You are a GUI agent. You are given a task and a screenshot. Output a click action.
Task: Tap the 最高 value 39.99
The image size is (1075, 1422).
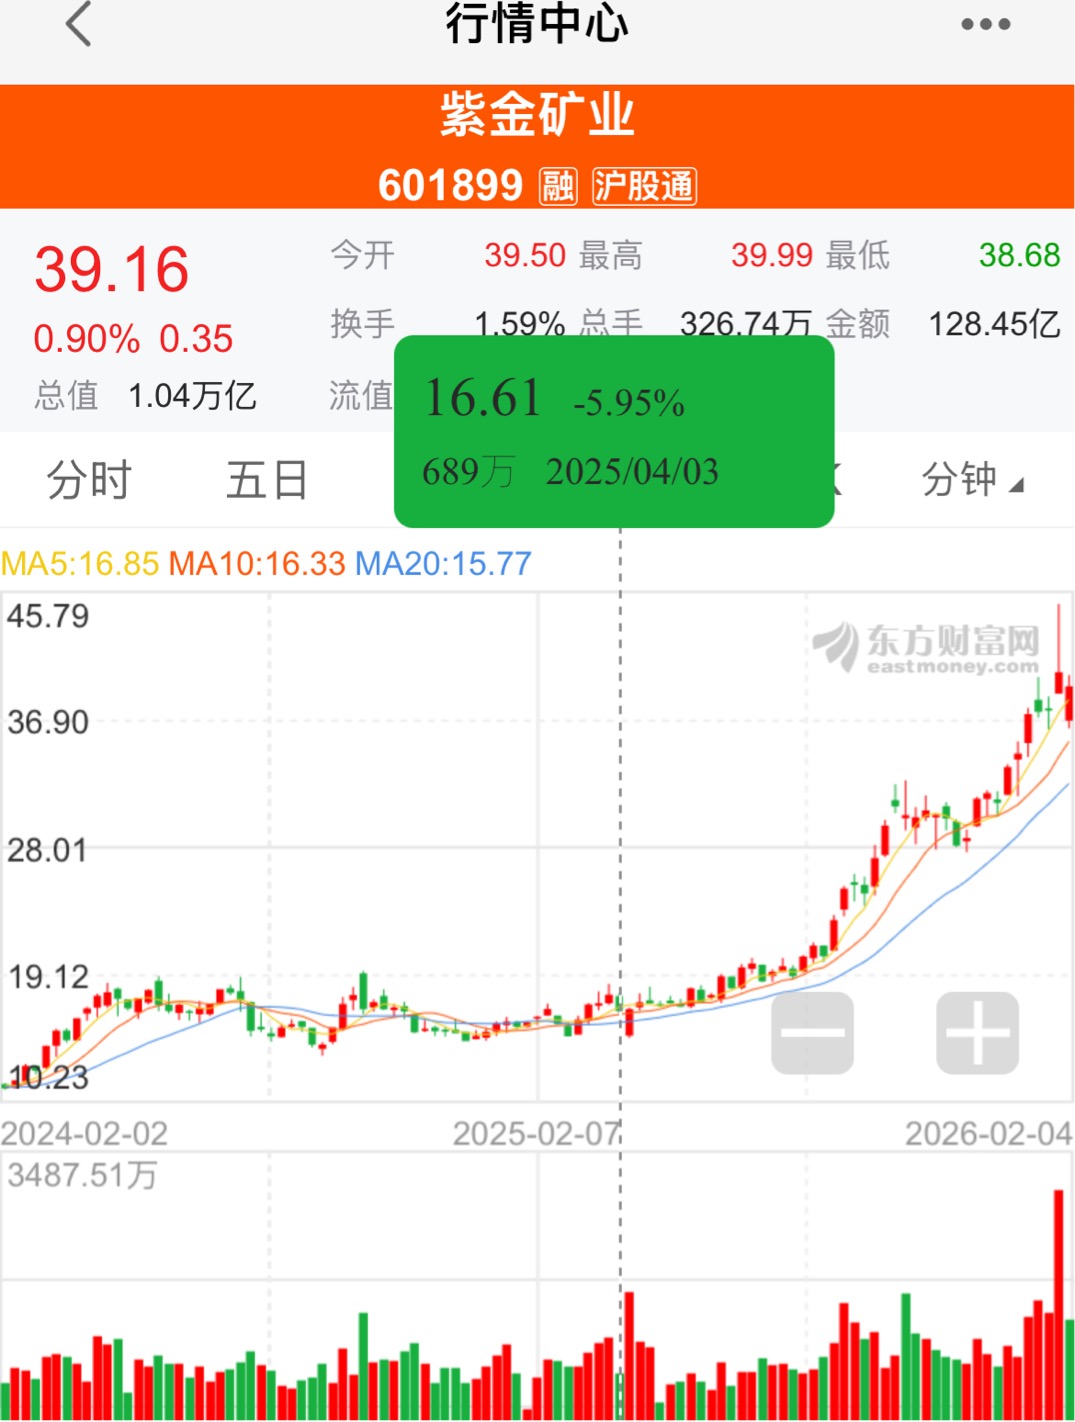click(x=772, y=255)
